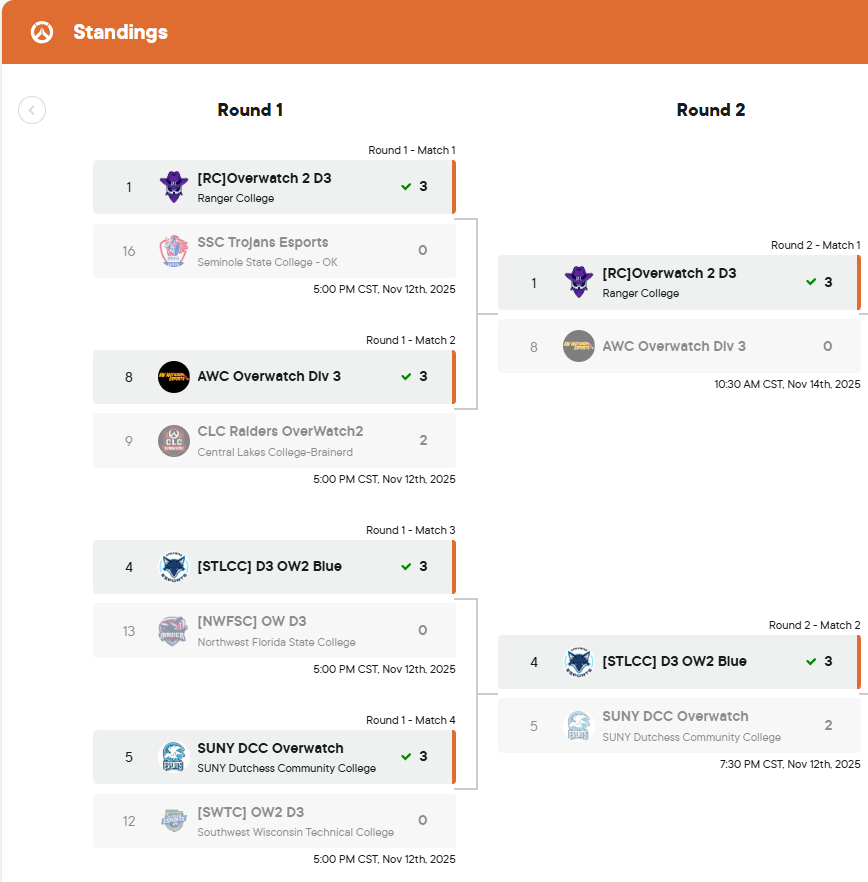Click the Ranger College logo in Round 1 Match 1

174,187
